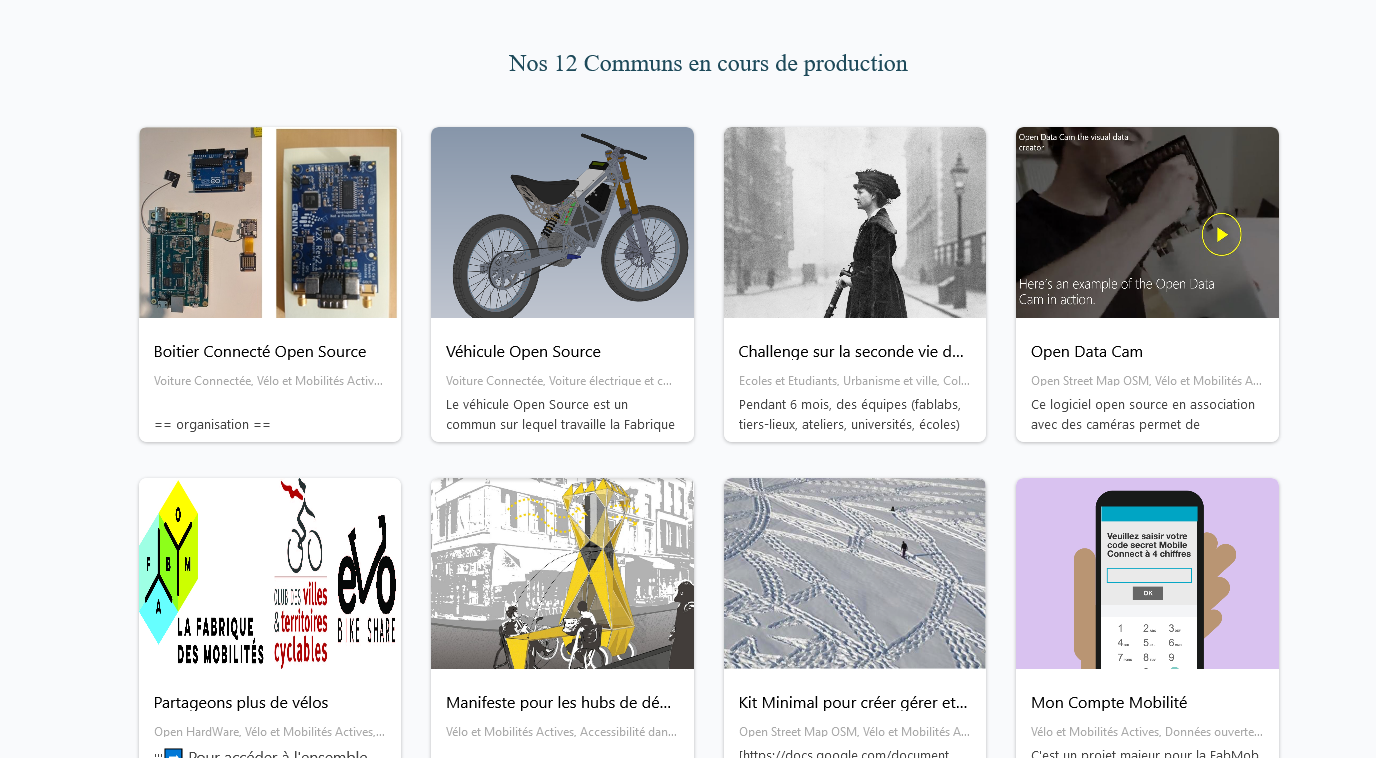The height and width of the screenshot is (758, 1376).
Task: Open the snow tracks Kit Minimal image
Action: pyautogui.click(x=855, y=573)
